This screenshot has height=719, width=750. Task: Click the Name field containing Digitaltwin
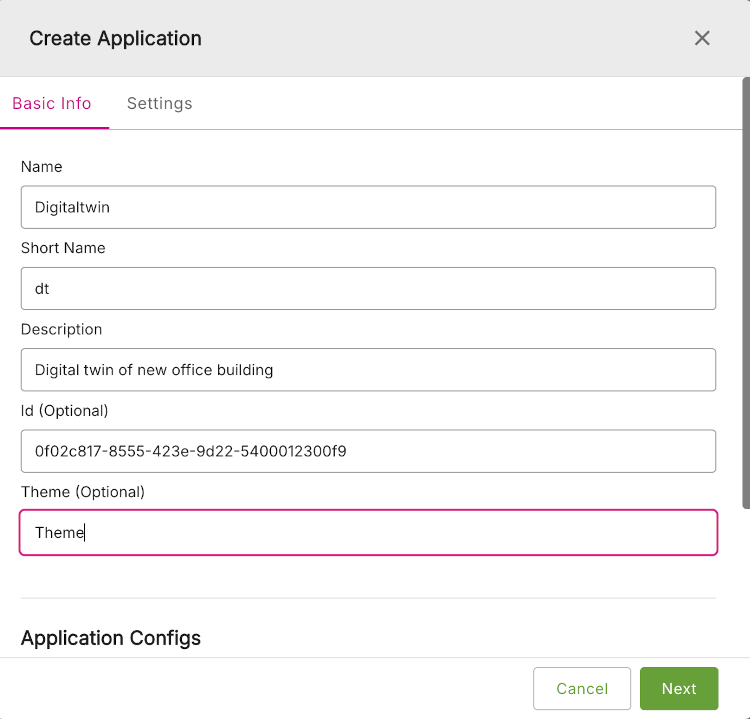tap(368, 207)
